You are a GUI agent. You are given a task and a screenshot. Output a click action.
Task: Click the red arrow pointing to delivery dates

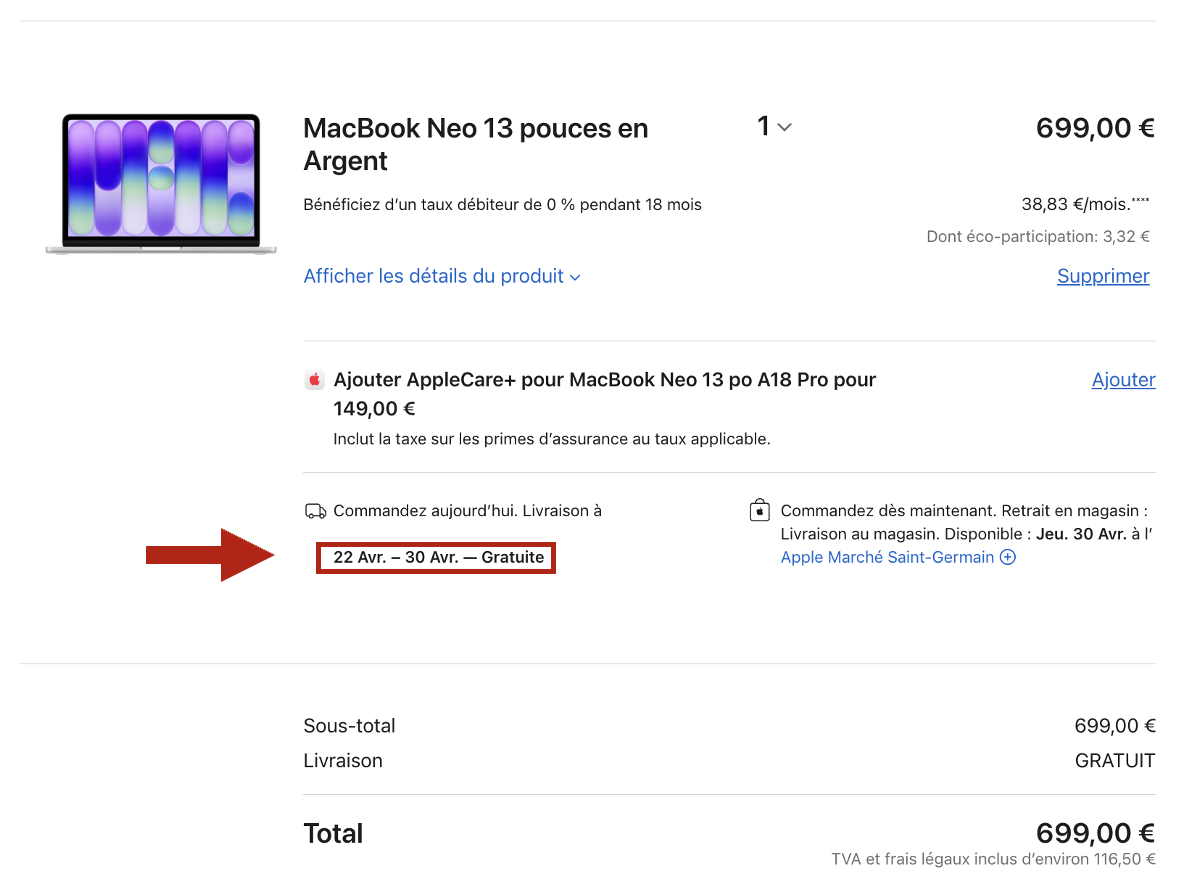click(210, 555)
